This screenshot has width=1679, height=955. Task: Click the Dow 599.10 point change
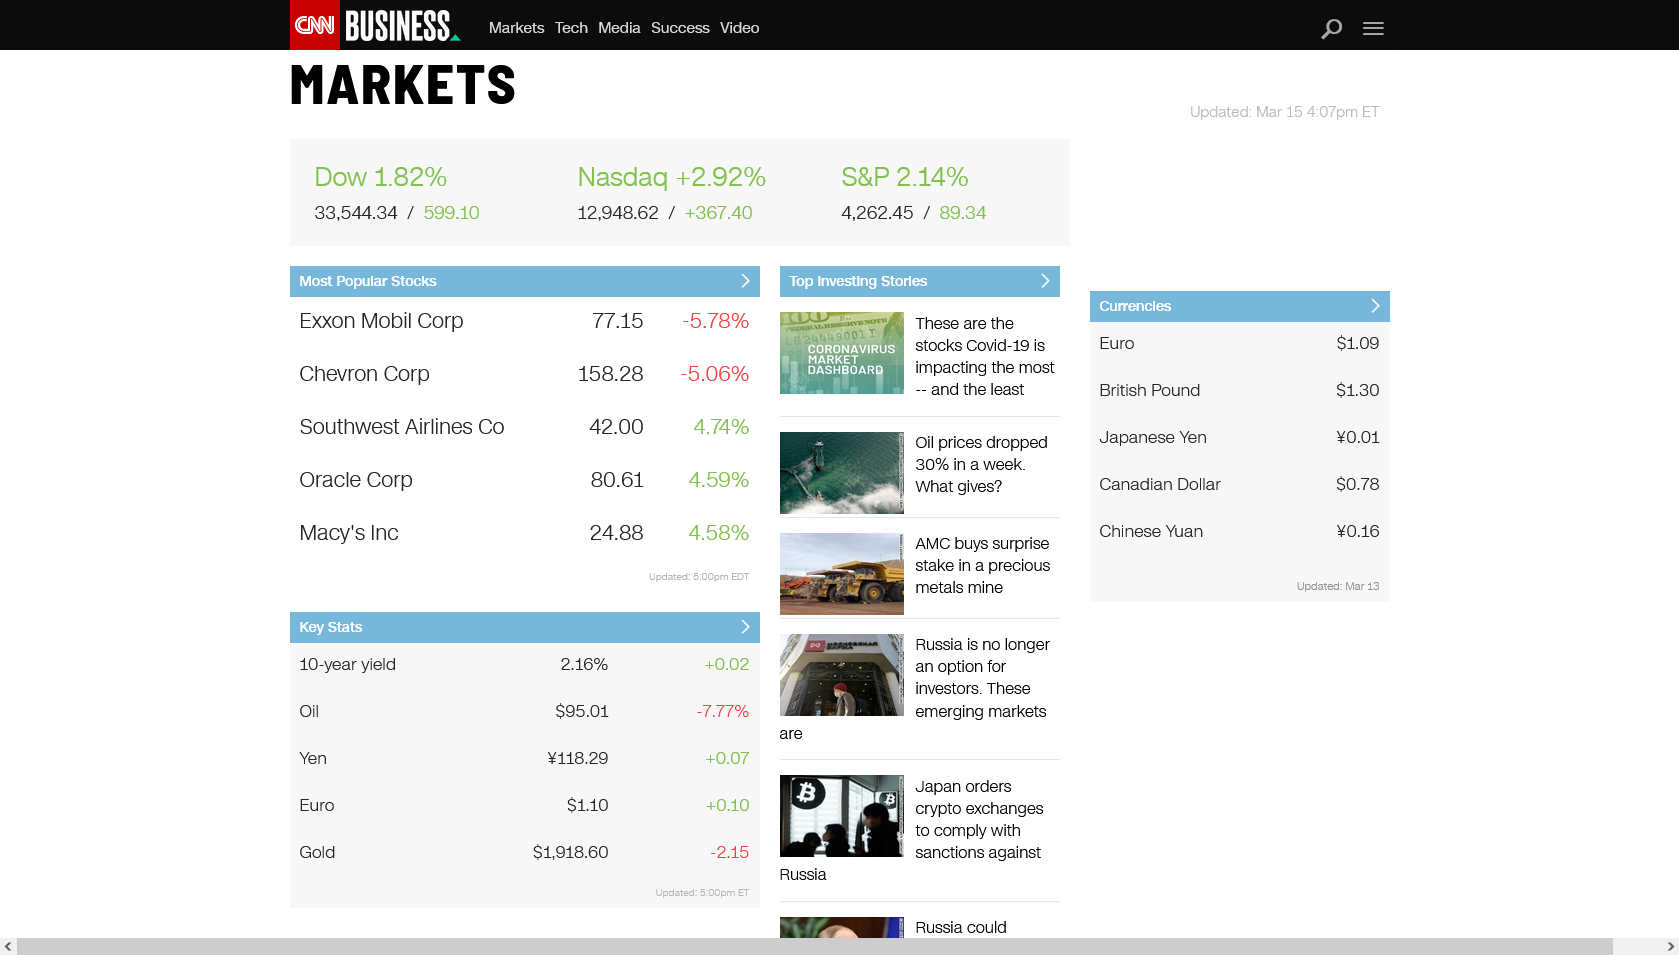[x=451, y=213]
